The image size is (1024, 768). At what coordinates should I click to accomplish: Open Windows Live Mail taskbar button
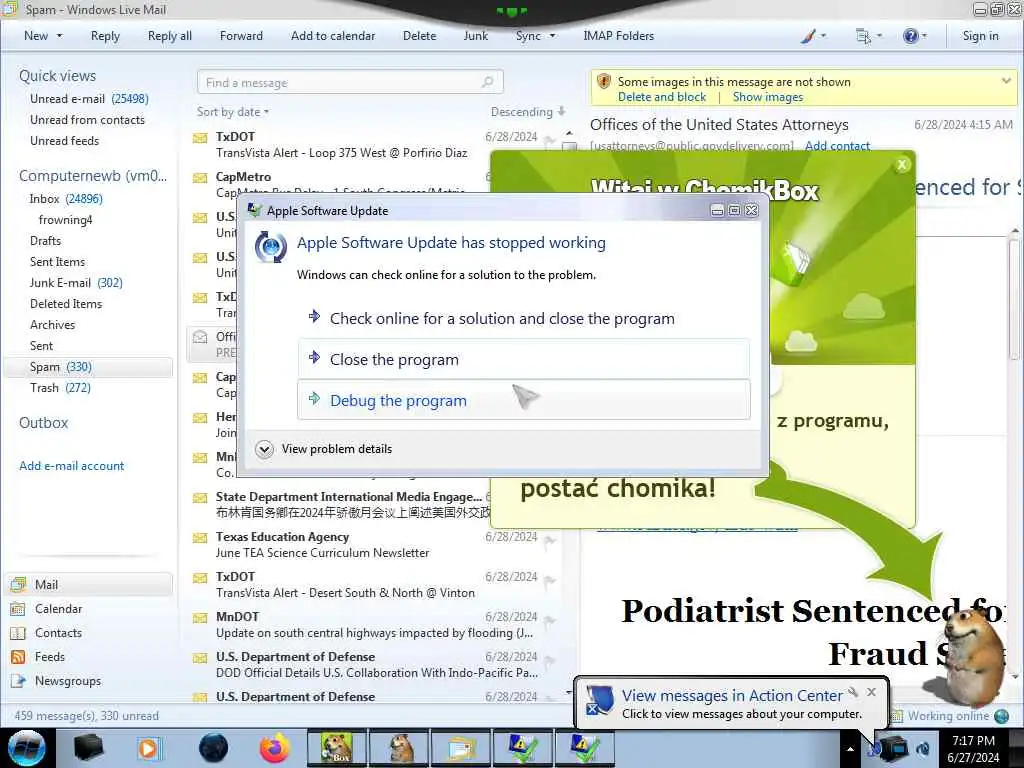461,748
